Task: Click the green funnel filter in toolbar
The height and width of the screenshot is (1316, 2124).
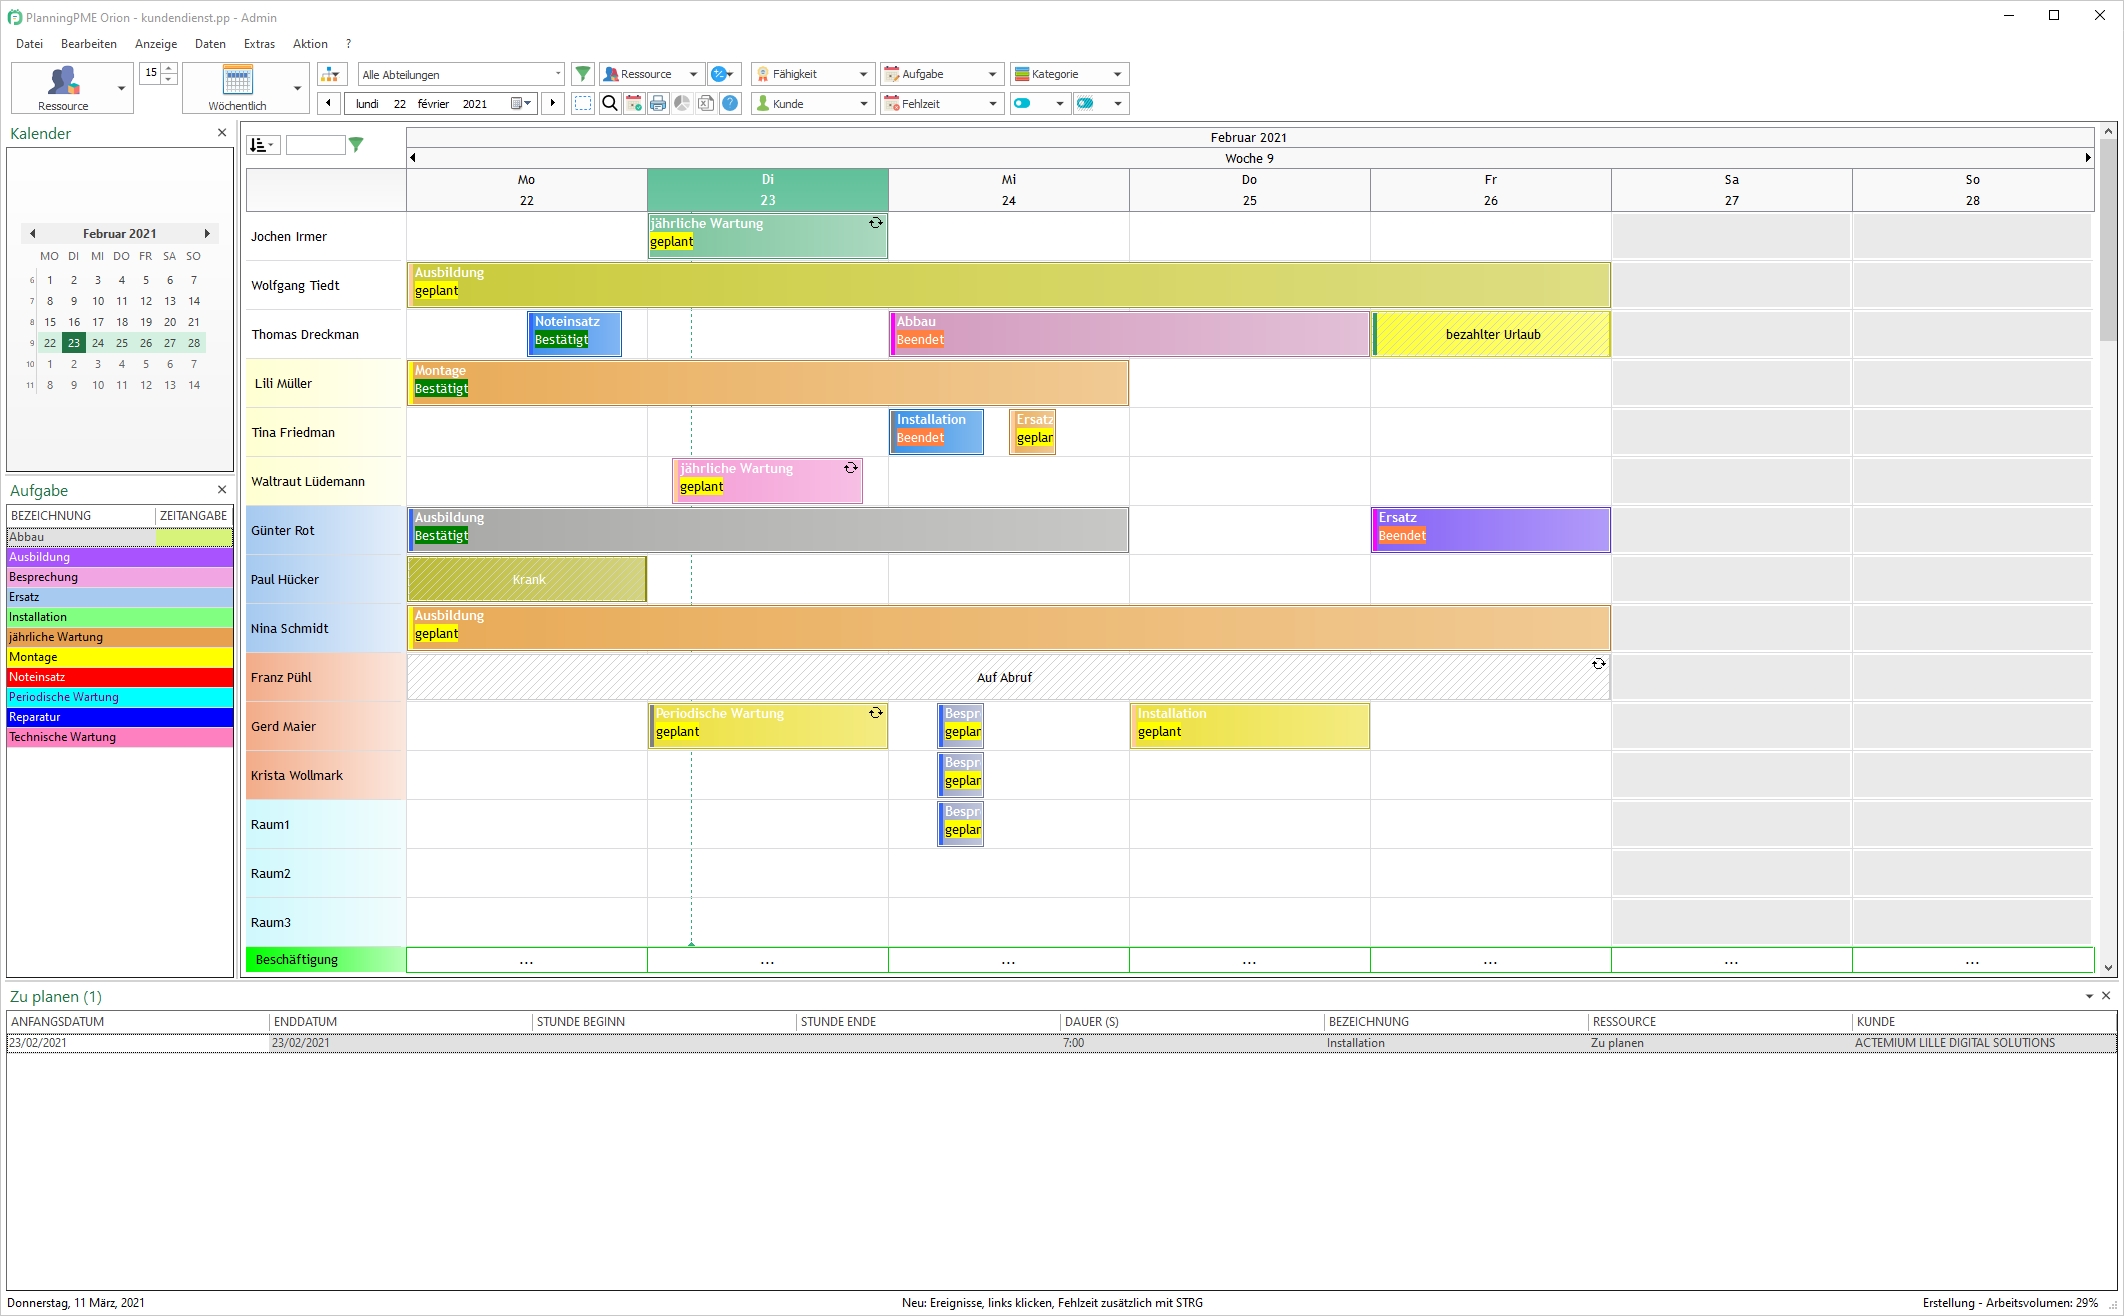Action: (582, 74)
